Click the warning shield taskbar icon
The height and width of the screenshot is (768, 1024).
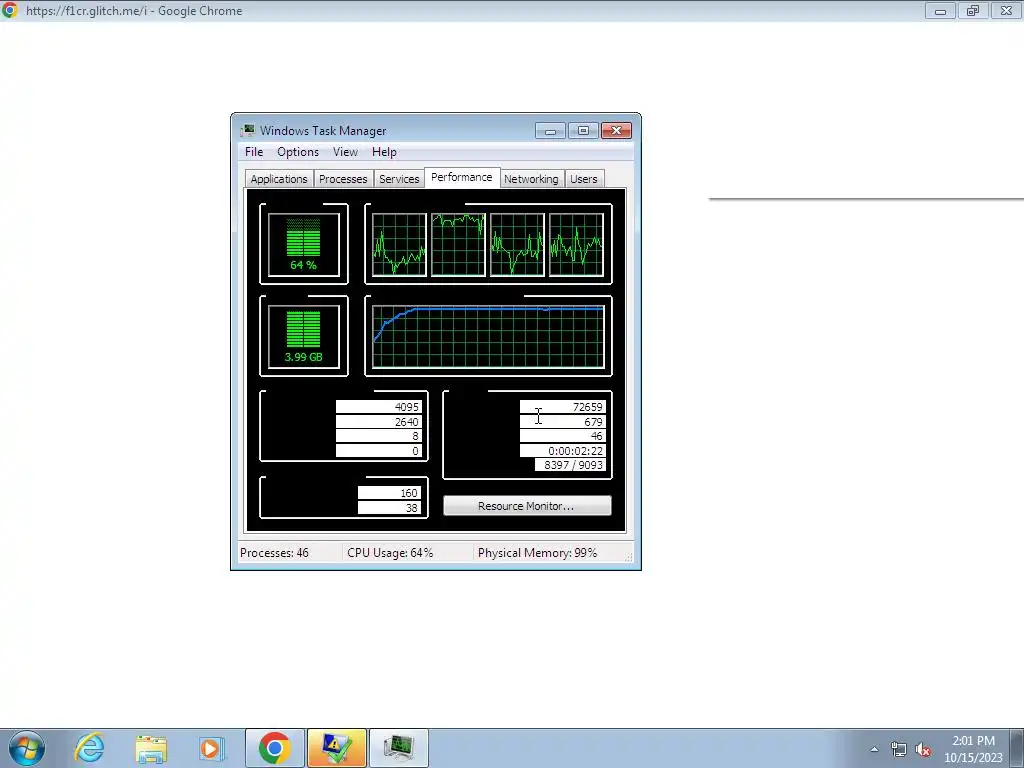(x=337, y=748)
